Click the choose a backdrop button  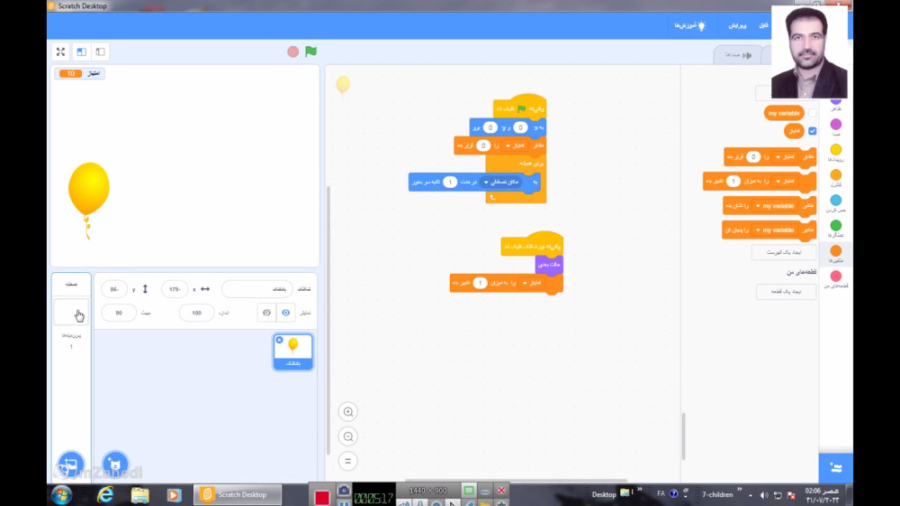71,464
